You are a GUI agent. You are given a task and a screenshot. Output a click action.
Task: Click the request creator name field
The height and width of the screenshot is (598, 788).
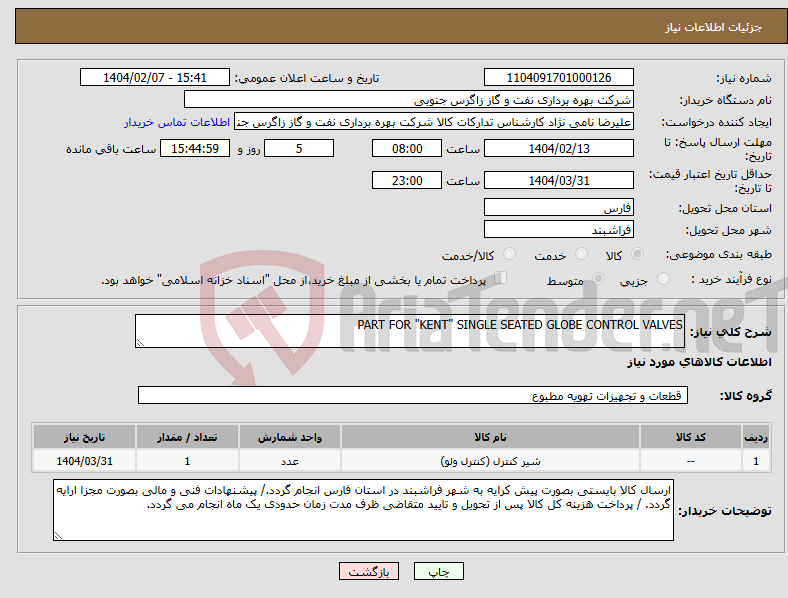click(434, 122)
